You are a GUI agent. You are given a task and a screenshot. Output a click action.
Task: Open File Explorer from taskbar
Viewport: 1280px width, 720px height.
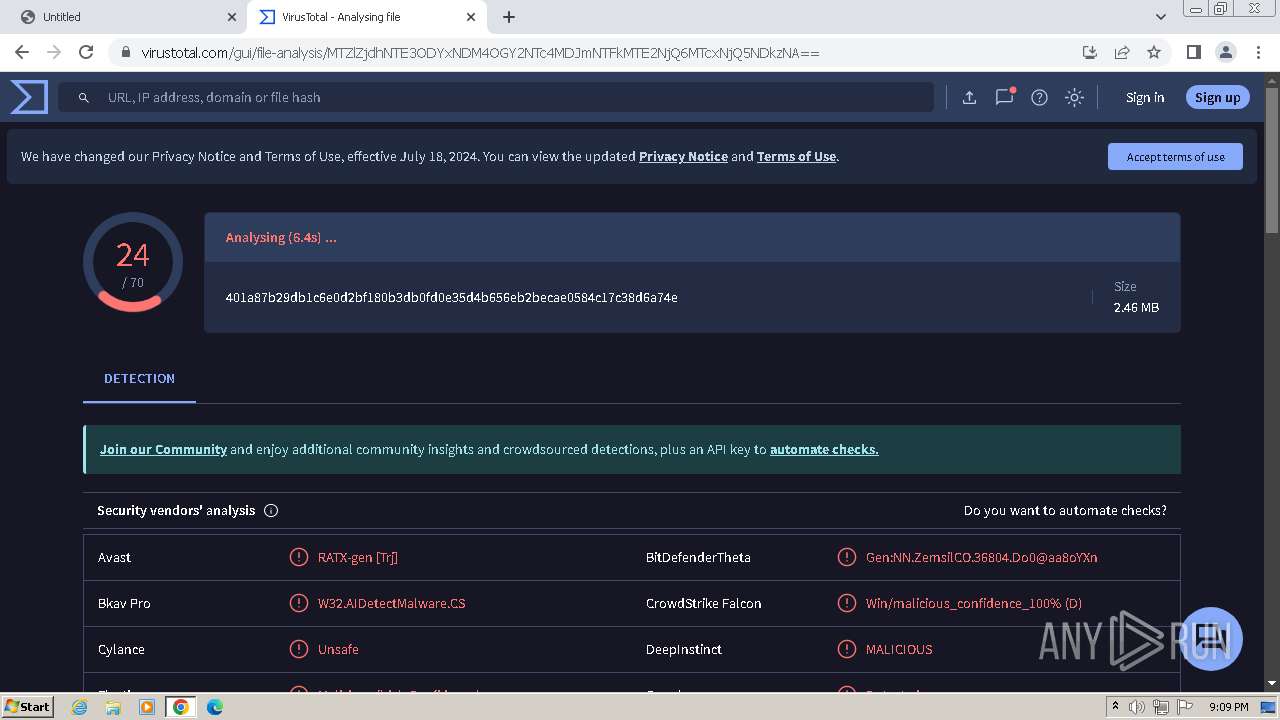coord(113,707)
